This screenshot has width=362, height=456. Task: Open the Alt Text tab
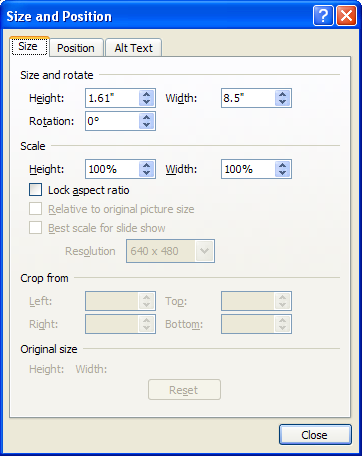pyautogui.click(x=133, y=48)
